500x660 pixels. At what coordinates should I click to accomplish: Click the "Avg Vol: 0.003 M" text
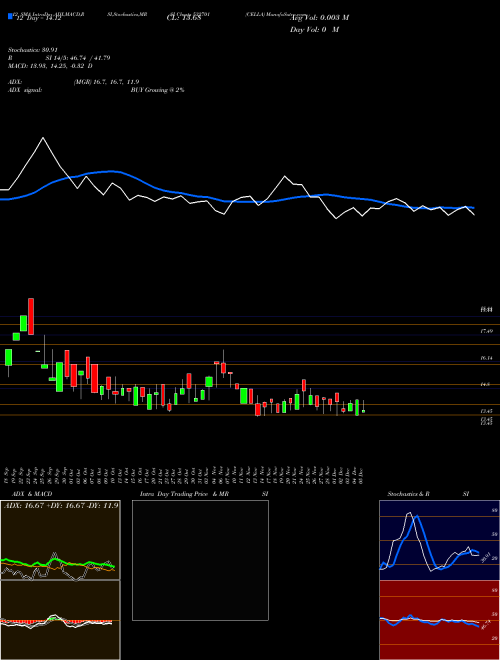pos(320,18)
